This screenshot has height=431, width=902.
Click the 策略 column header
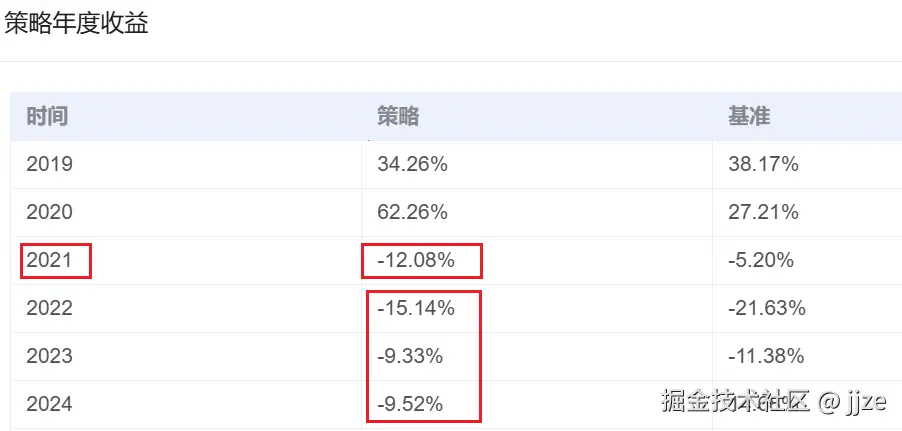point(398,117)
